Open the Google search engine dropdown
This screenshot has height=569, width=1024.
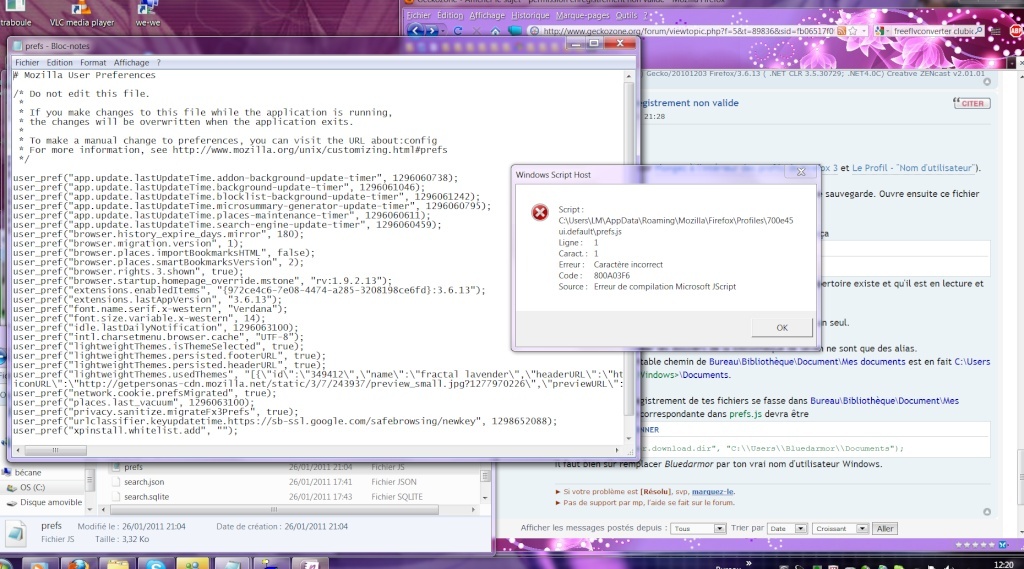882,31
